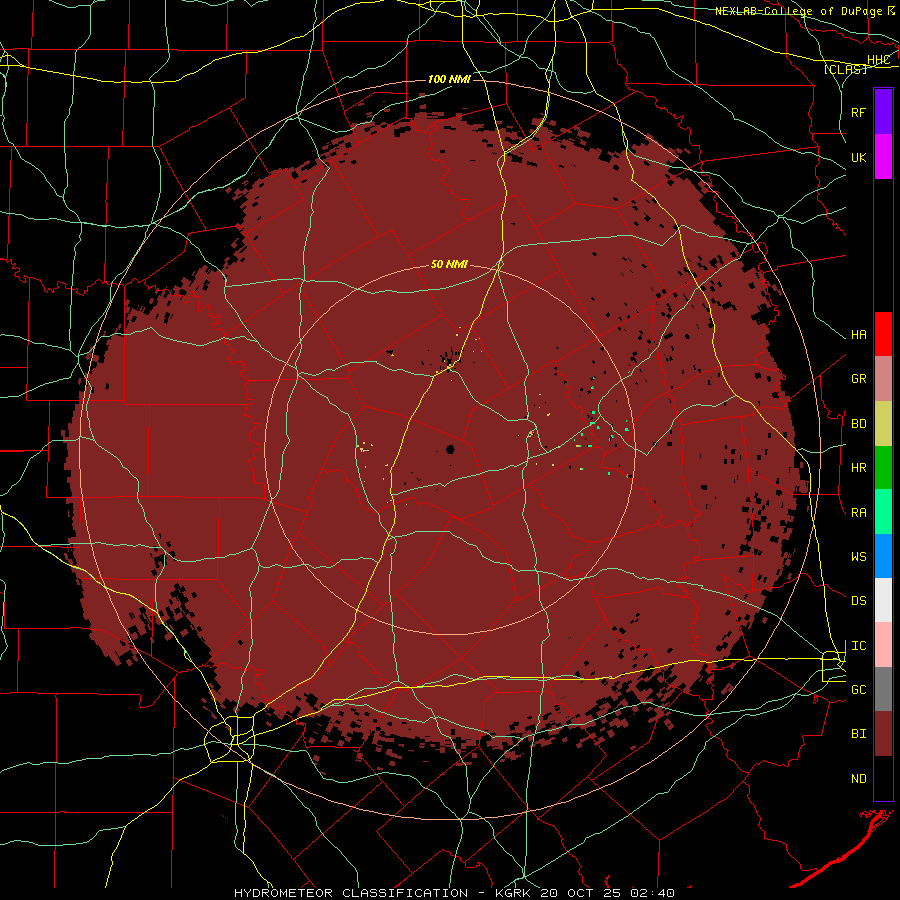Click the ND black legend swatch
Viewport: 900px width, 900px height.
(883, 778)
